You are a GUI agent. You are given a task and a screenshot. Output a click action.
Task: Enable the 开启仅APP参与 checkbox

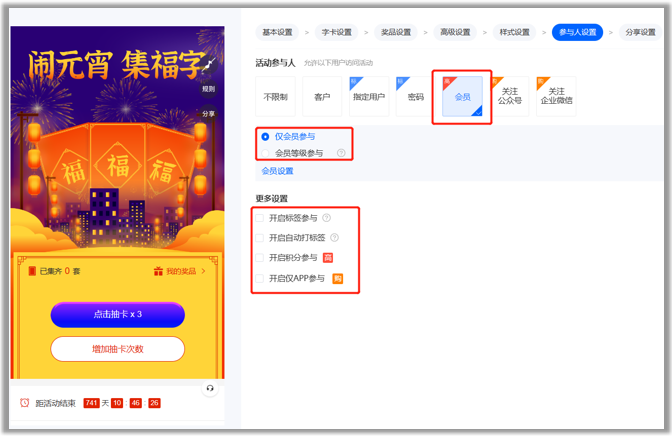pos(259,279)
